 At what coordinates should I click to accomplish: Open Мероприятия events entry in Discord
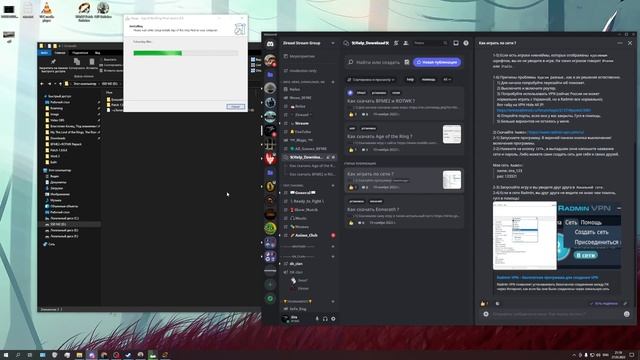pyautogui.click(x=309, y=56)
